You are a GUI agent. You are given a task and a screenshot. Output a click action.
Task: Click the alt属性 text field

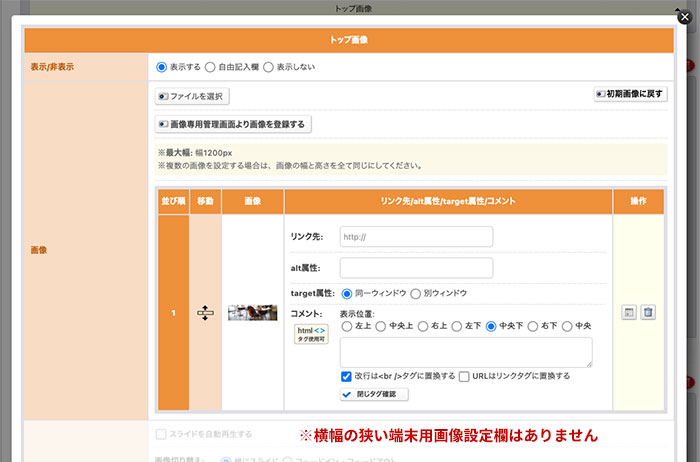point(416,268)
